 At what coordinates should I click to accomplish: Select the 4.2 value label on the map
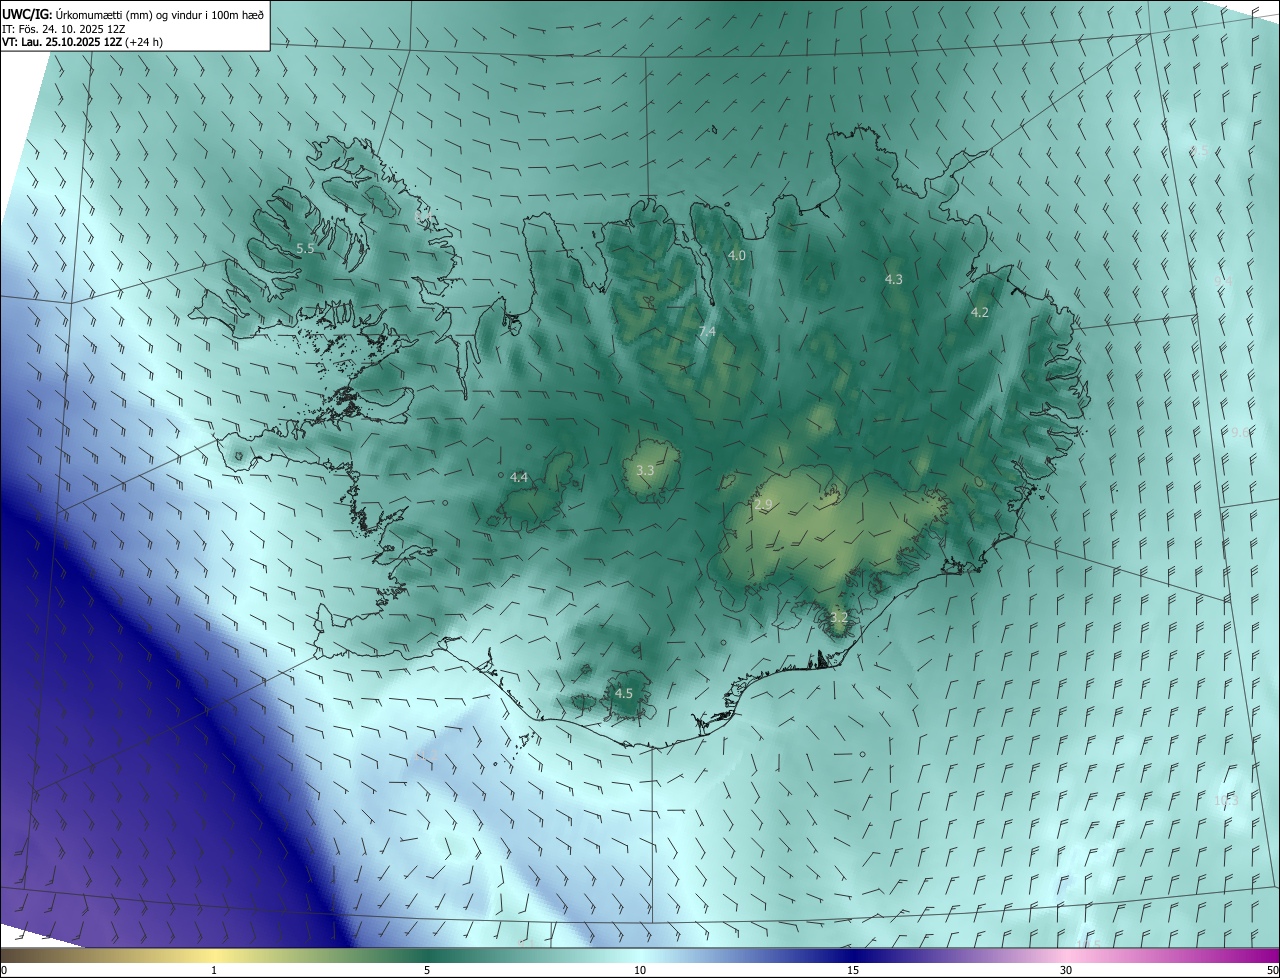pos(980,313)
